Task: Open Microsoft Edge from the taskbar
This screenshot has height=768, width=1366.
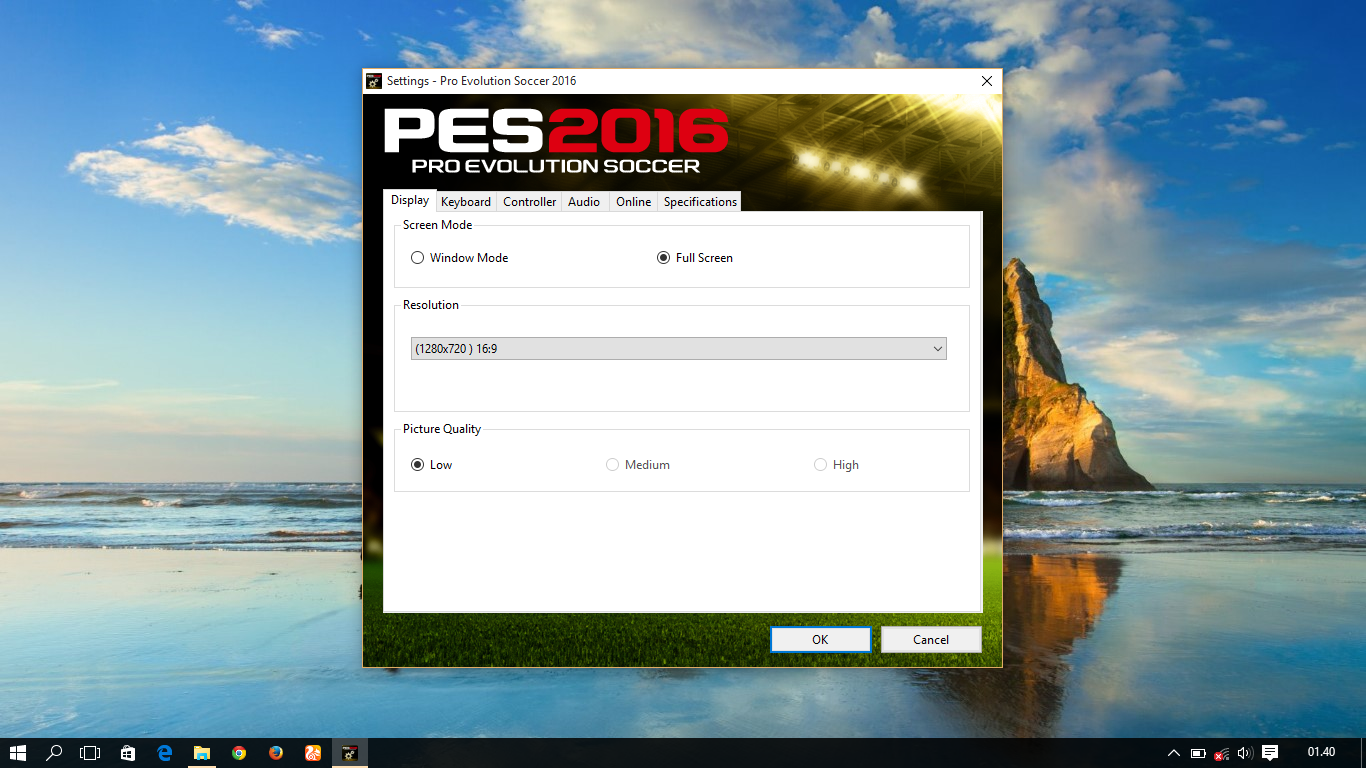Action: pyautogui.click(x=165, y=753)
